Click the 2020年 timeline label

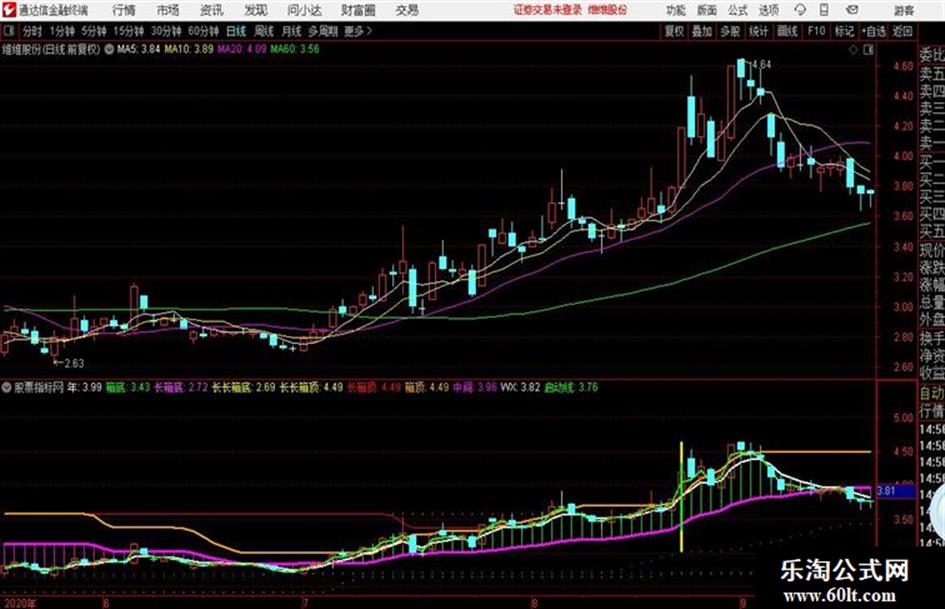coord(19,603)
